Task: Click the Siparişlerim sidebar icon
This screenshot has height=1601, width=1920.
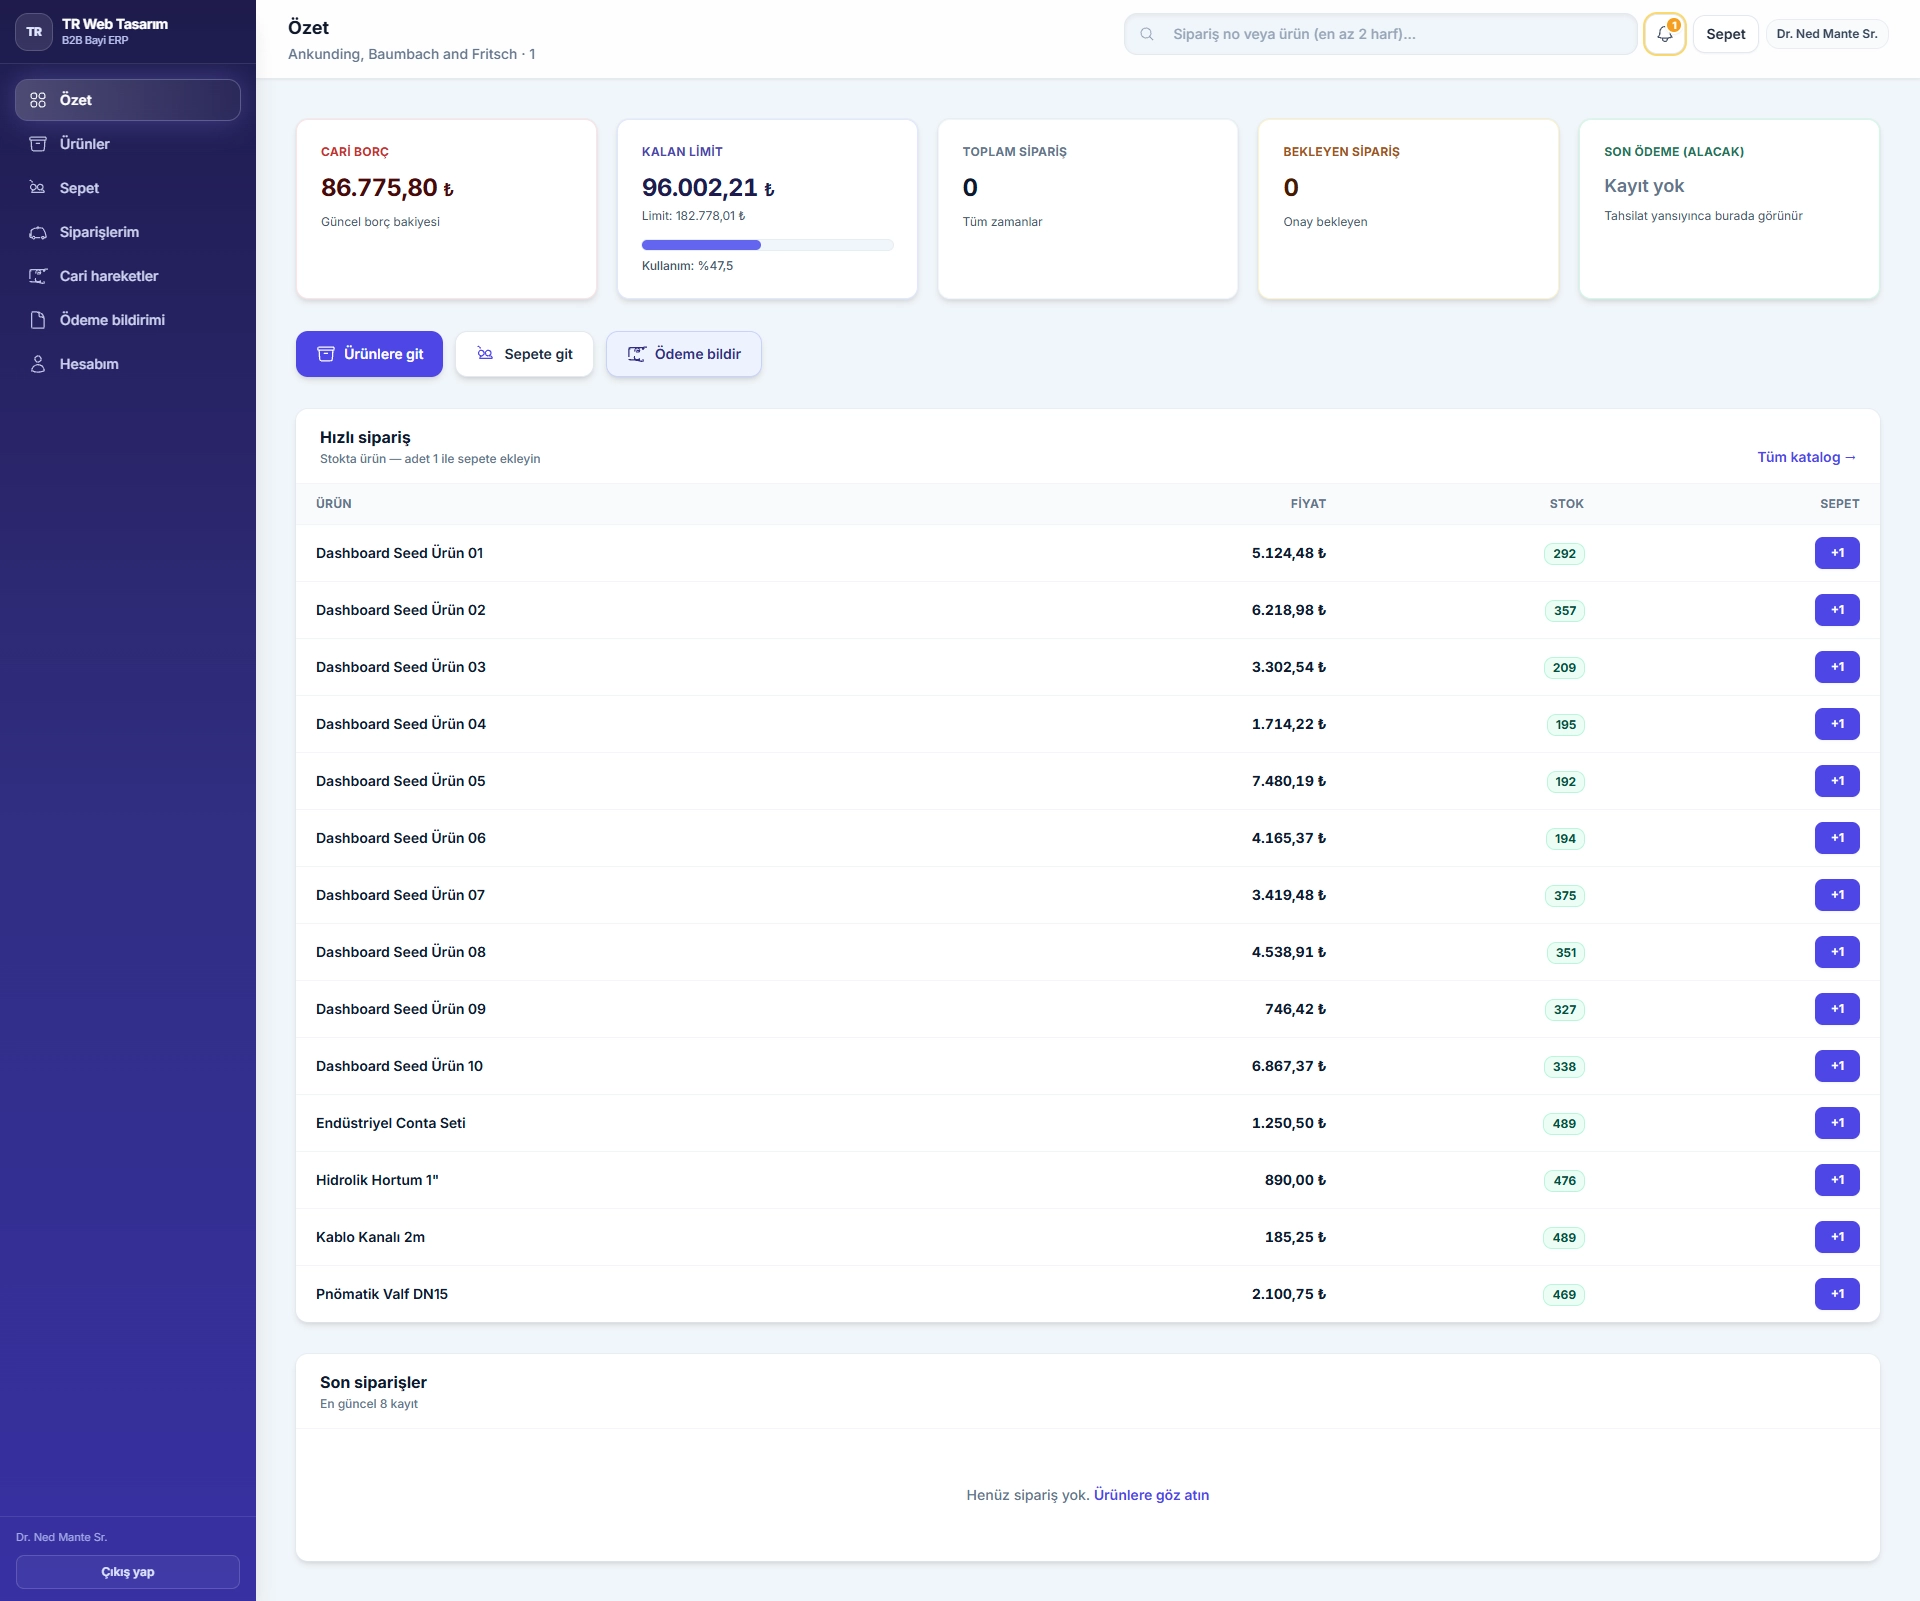Action: coord(38,232)
